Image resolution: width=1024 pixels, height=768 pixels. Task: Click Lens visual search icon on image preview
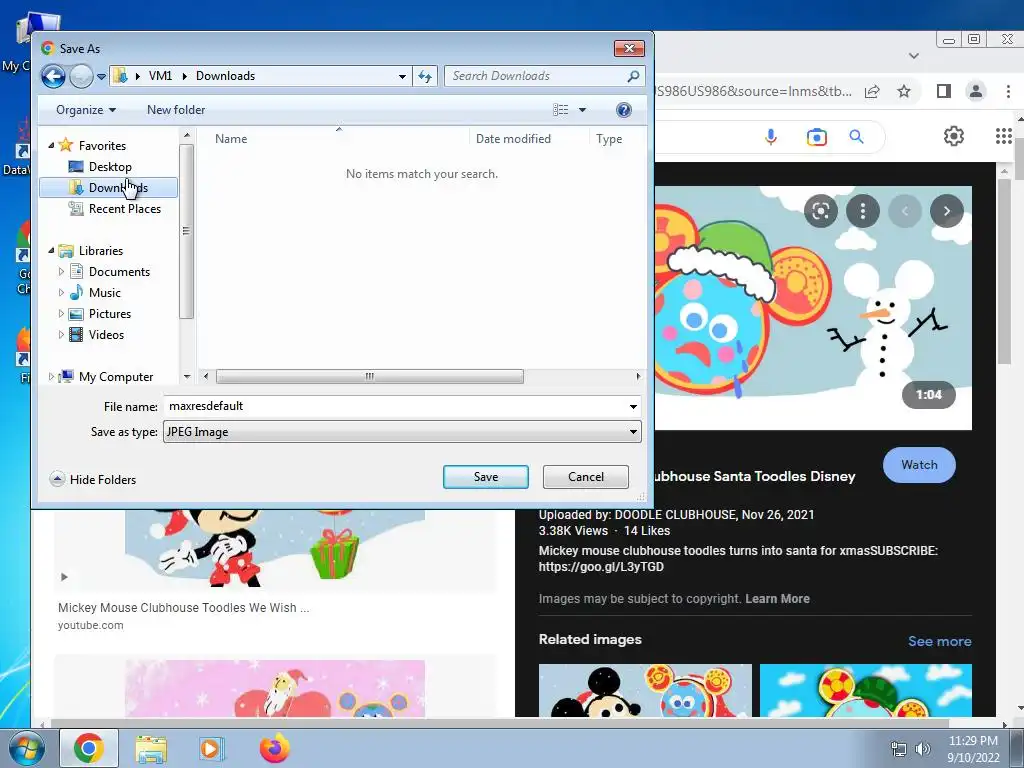[821, 211]
